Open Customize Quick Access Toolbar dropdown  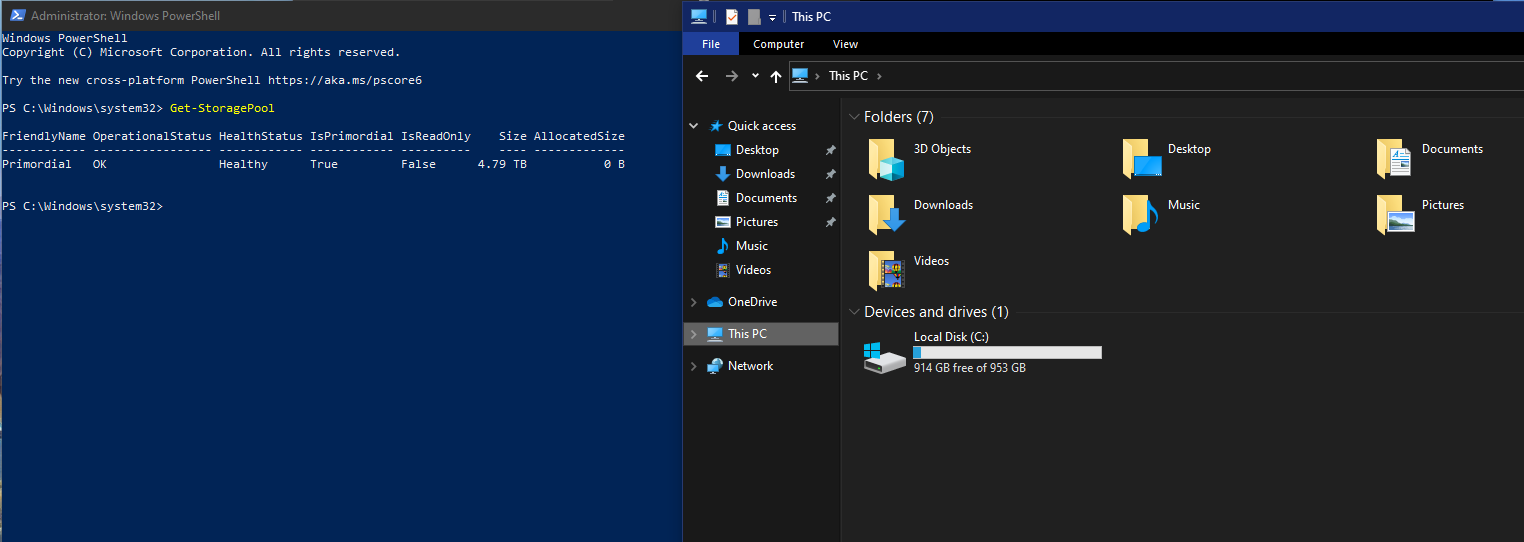[x=772, y=17]
